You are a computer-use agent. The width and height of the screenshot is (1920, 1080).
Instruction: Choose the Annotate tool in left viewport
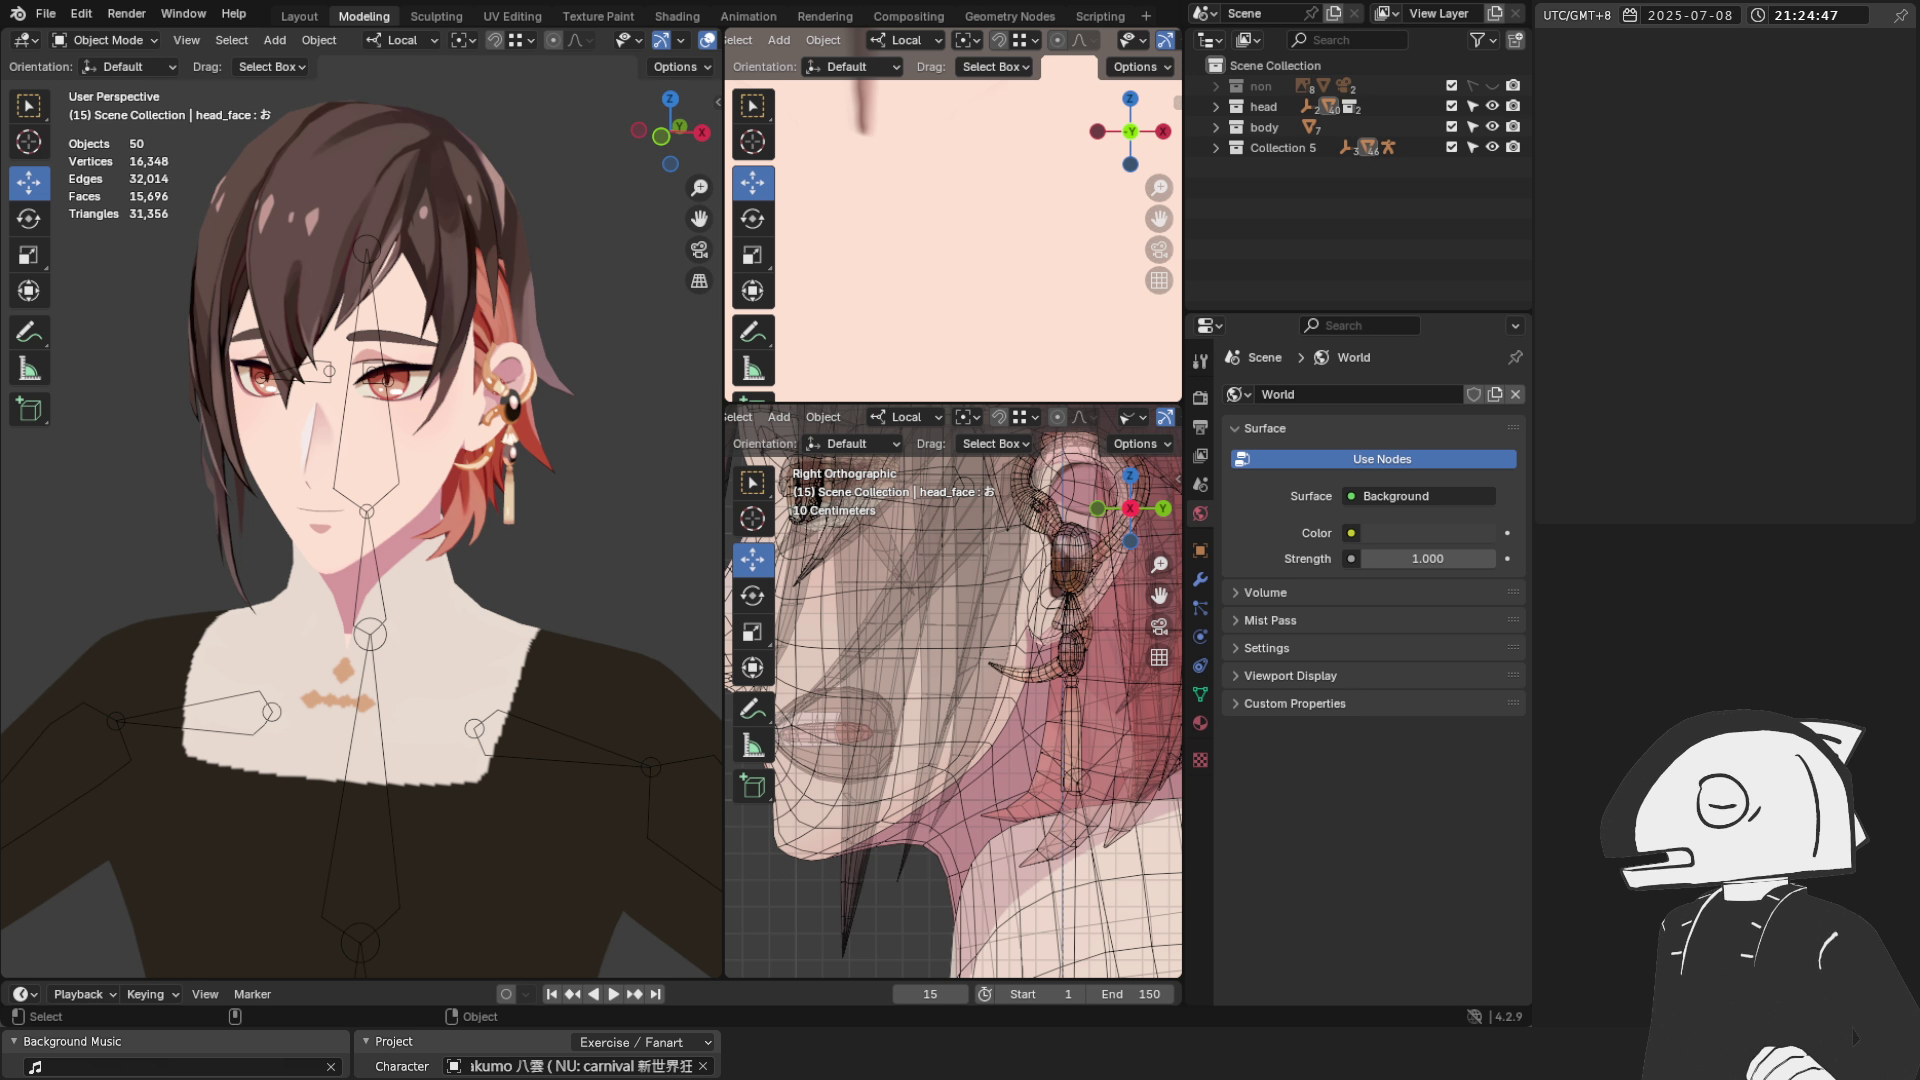tap(29, 333)
